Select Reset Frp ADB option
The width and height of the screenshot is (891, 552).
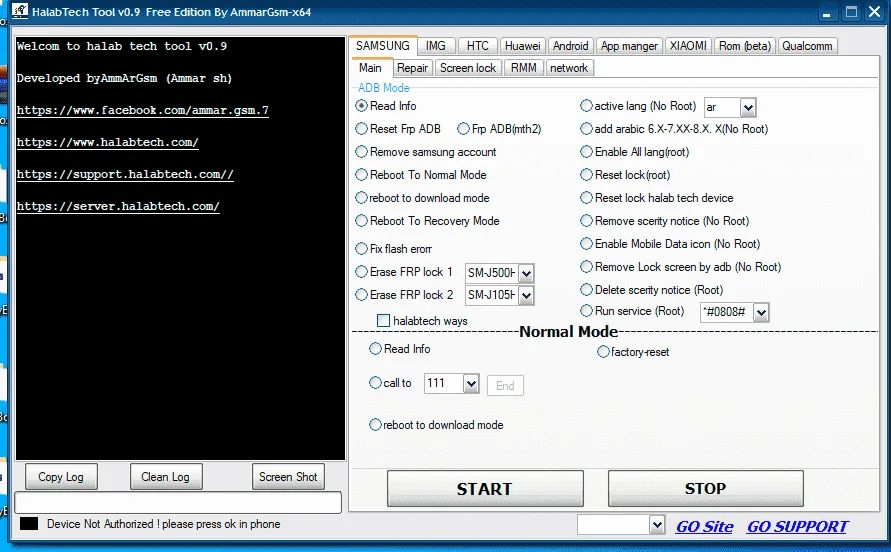(x=361, y=129)
